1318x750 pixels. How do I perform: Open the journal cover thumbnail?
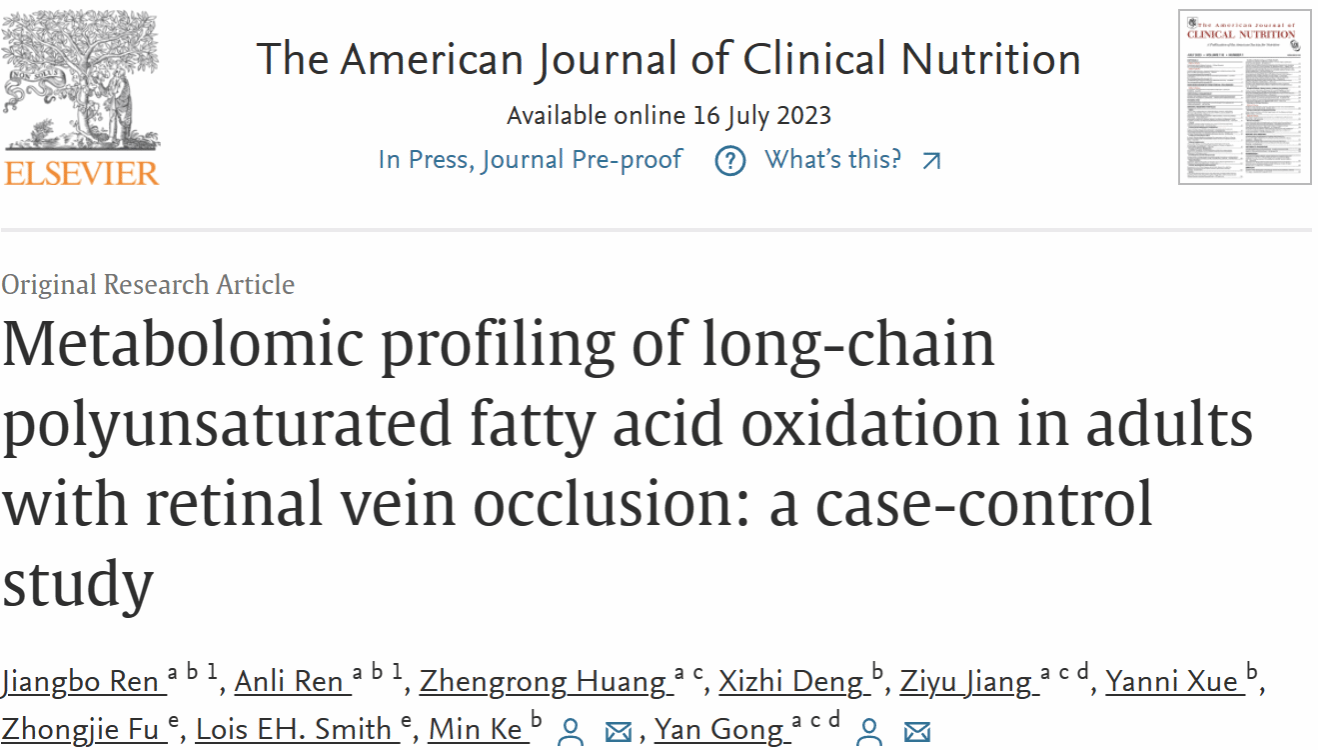click(x=1244, y=97)
